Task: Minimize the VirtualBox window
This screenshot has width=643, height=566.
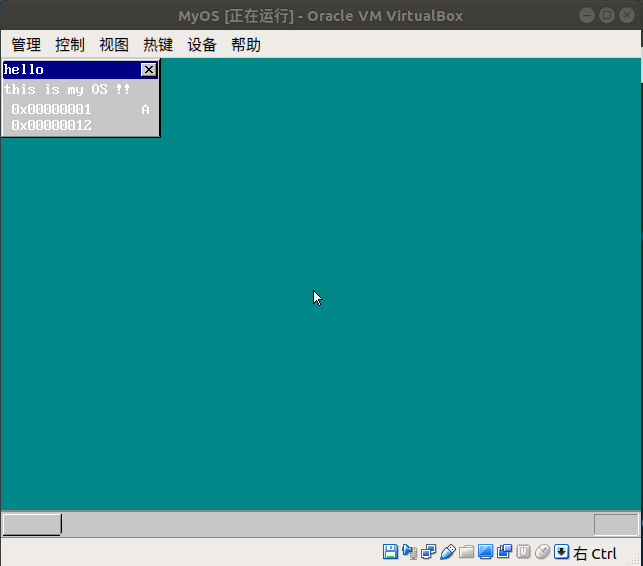Action: click(x=587, y=16)
